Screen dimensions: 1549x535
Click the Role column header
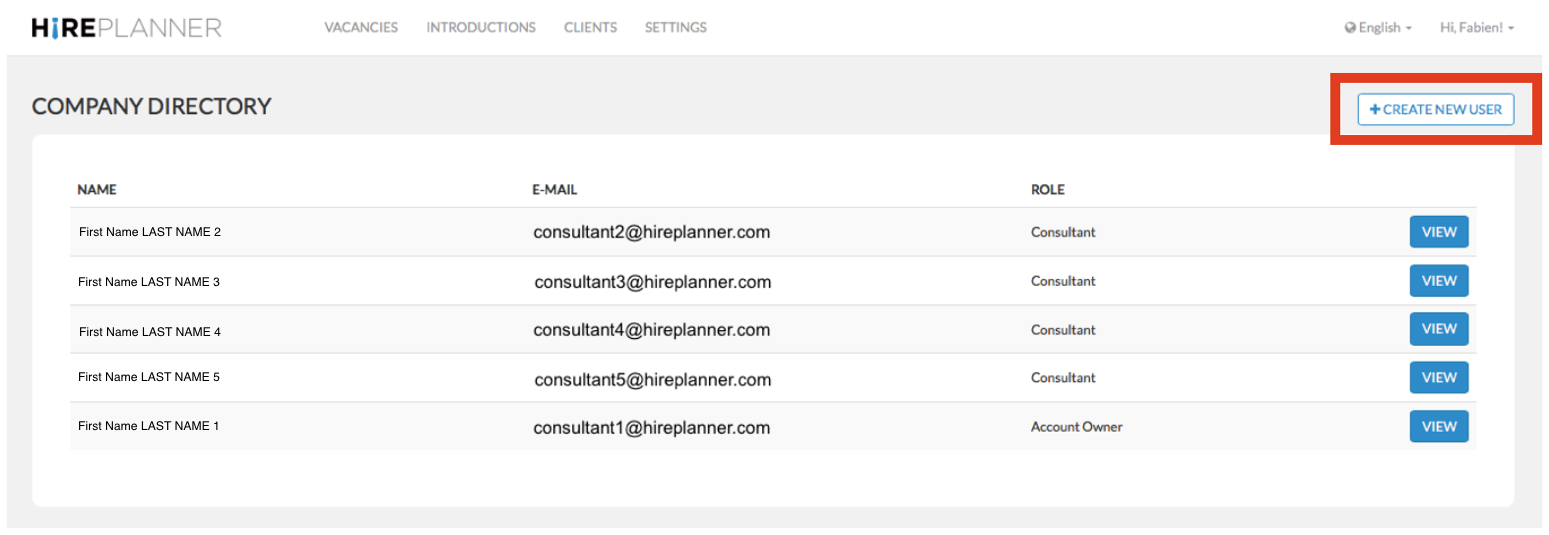pyautogui.click(x=1047, y=189)
